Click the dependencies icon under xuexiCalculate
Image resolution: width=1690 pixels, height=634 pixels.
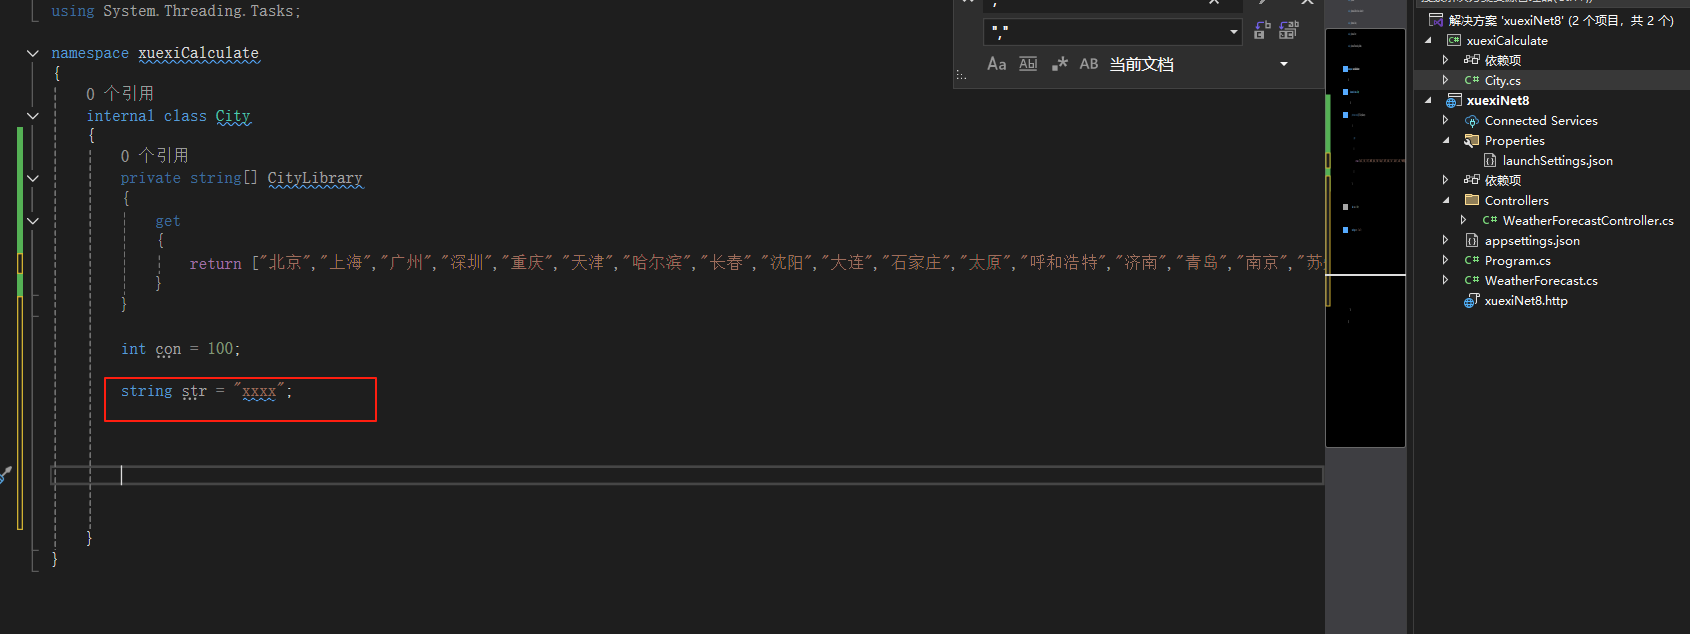tap(1472, 60)
